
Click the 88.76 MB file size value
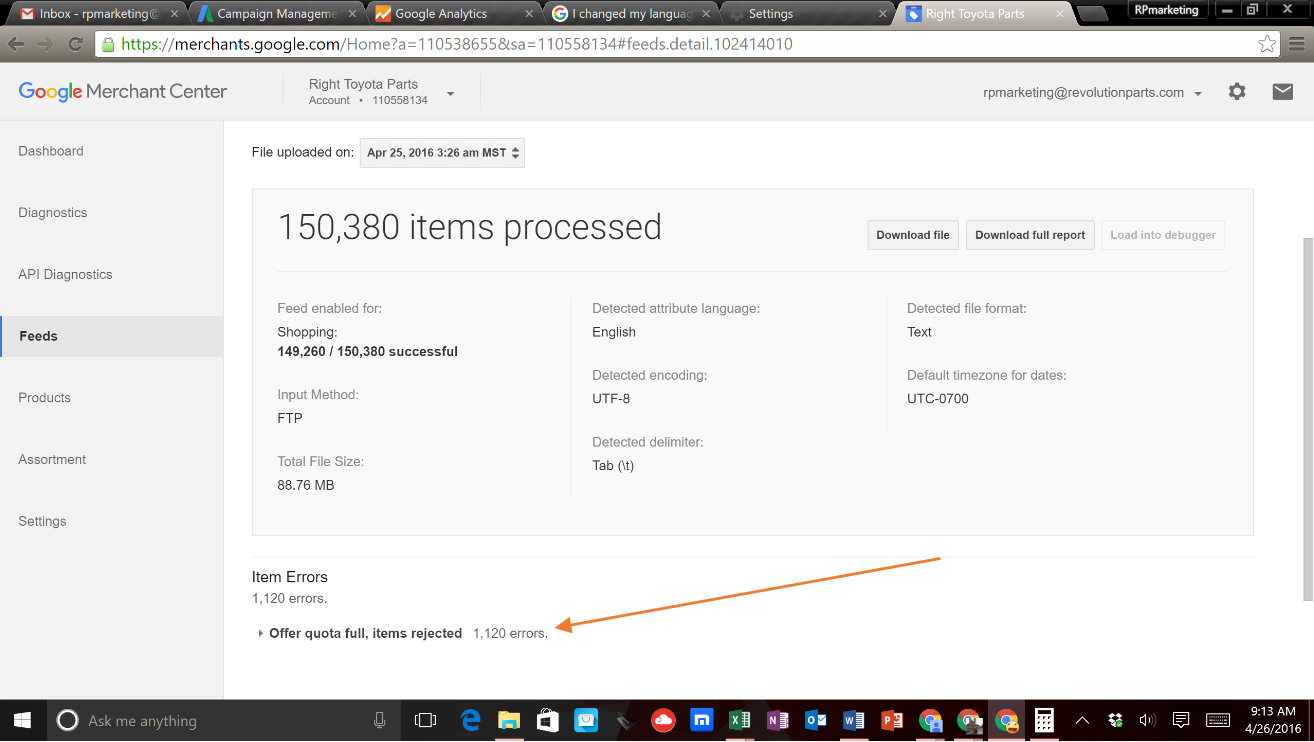(306, 485)
